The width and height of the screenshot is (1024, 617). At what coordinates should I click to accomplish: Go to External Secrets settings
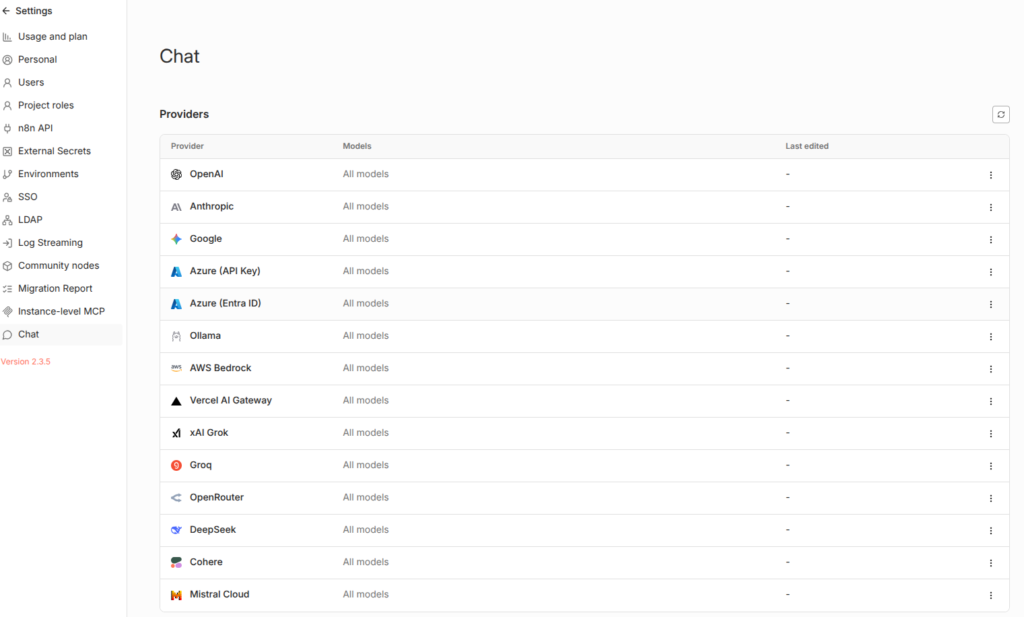(x=54, y=151)
